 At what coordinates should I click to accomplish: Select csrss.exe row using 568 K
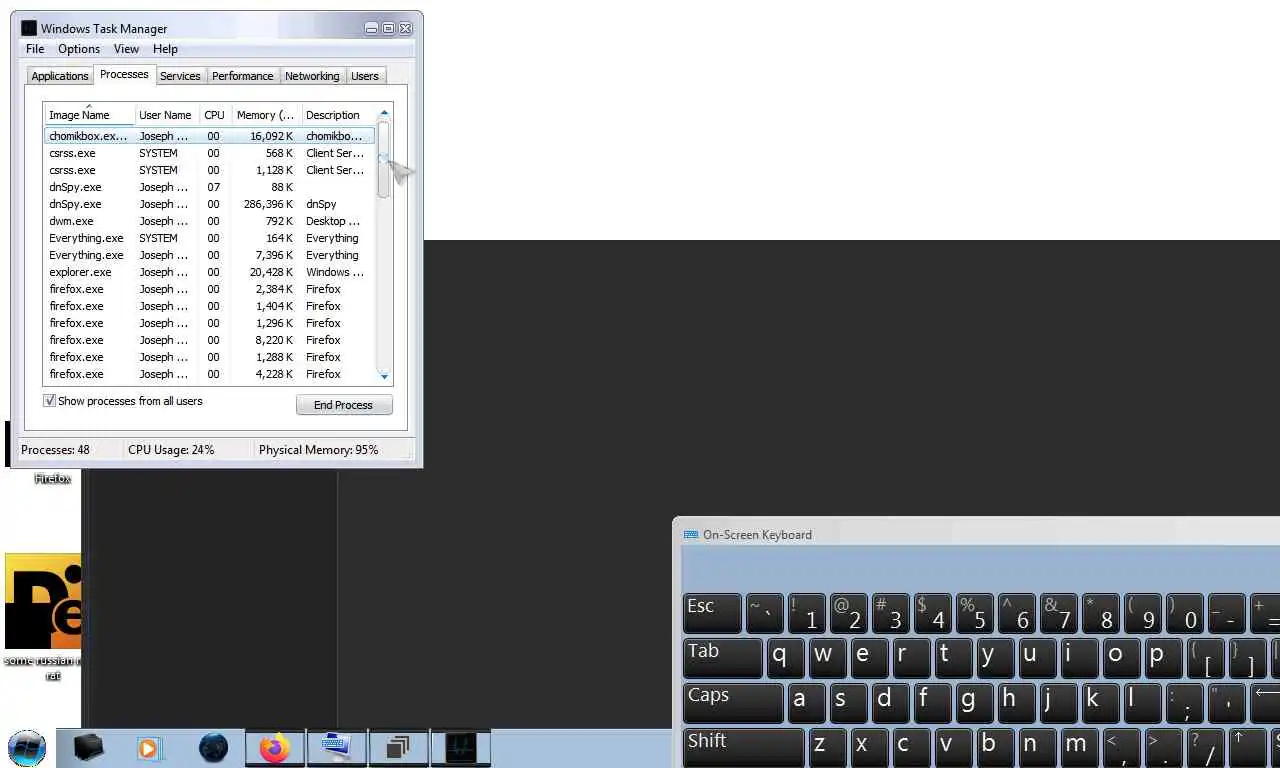click(x=209, y=153)
